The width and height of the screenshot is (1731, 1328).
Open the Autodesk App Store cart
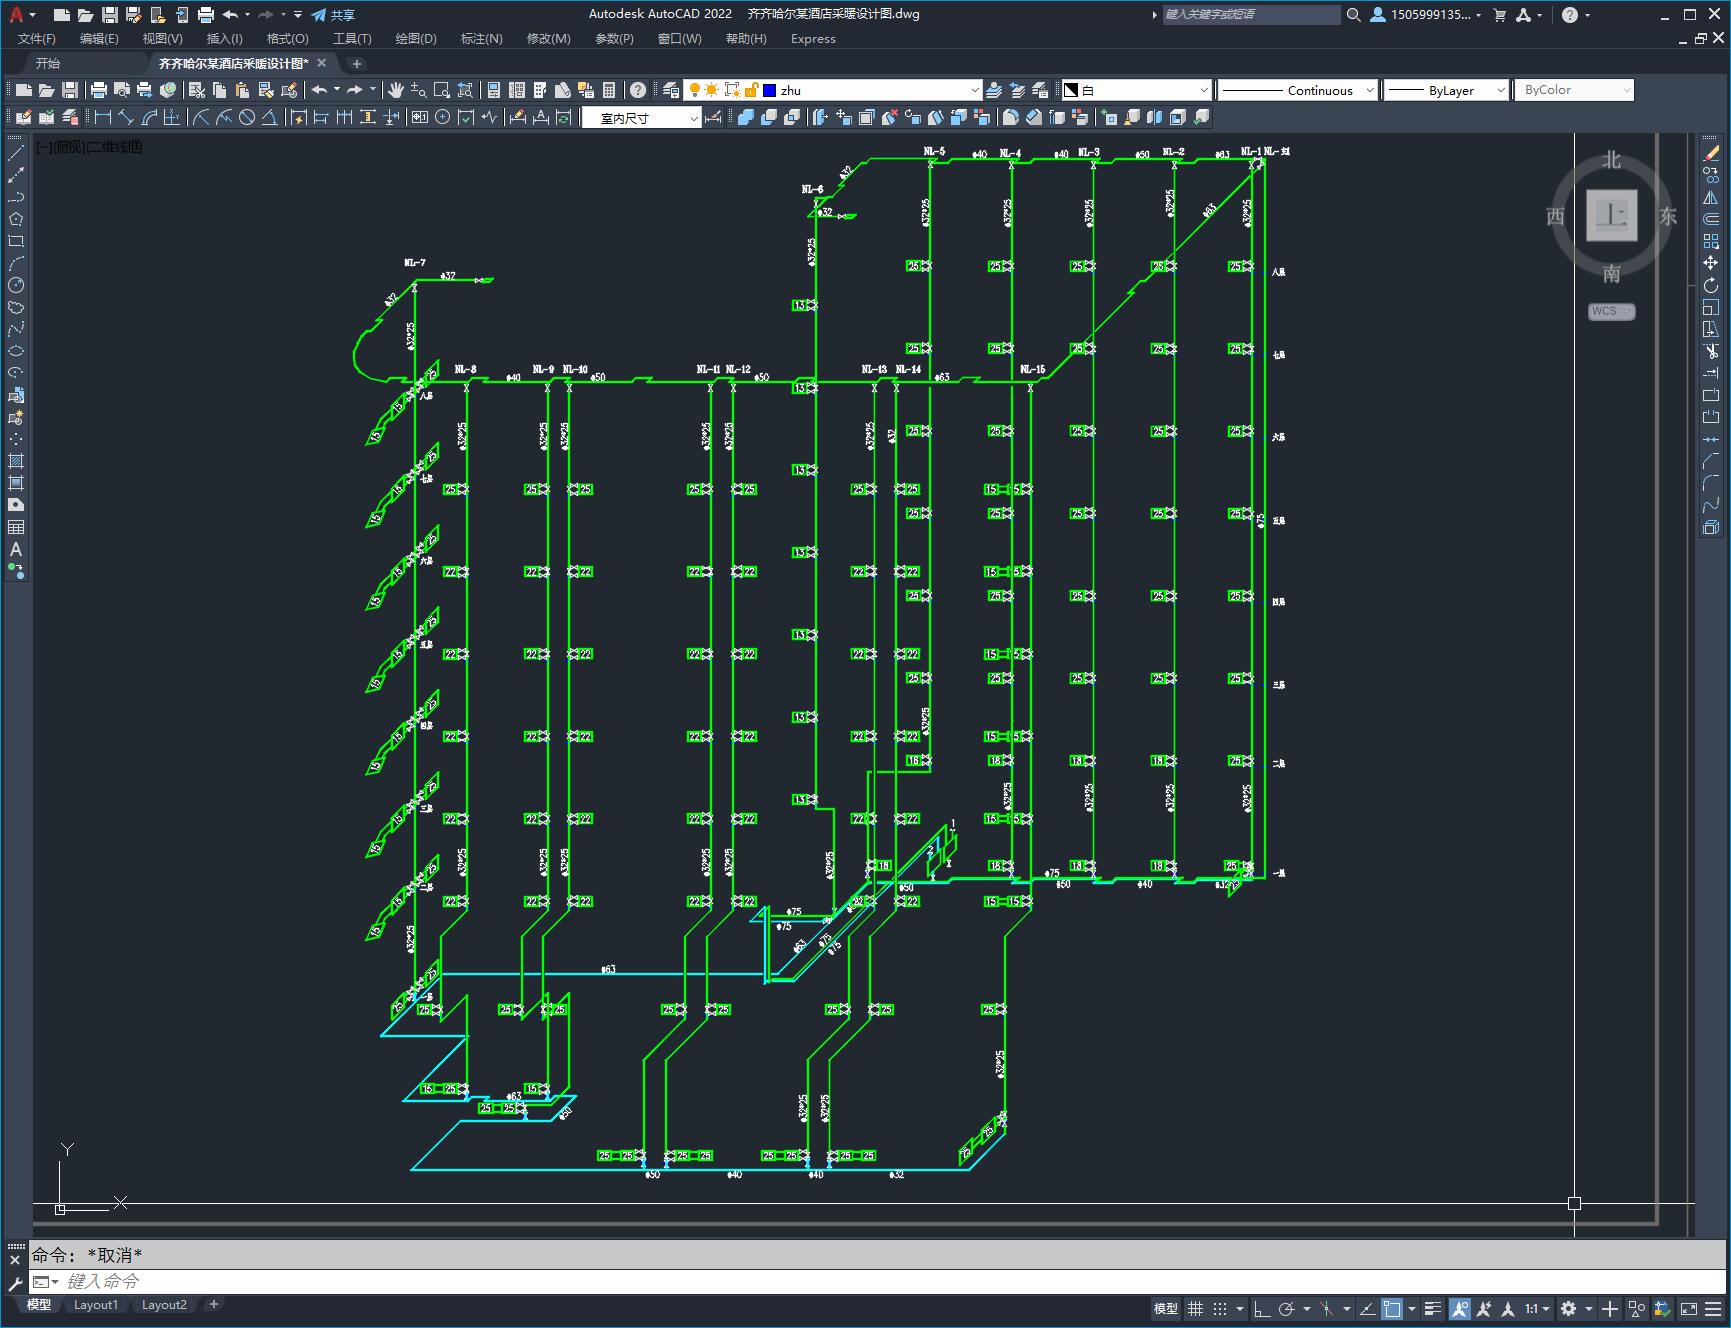(1500, 15)
